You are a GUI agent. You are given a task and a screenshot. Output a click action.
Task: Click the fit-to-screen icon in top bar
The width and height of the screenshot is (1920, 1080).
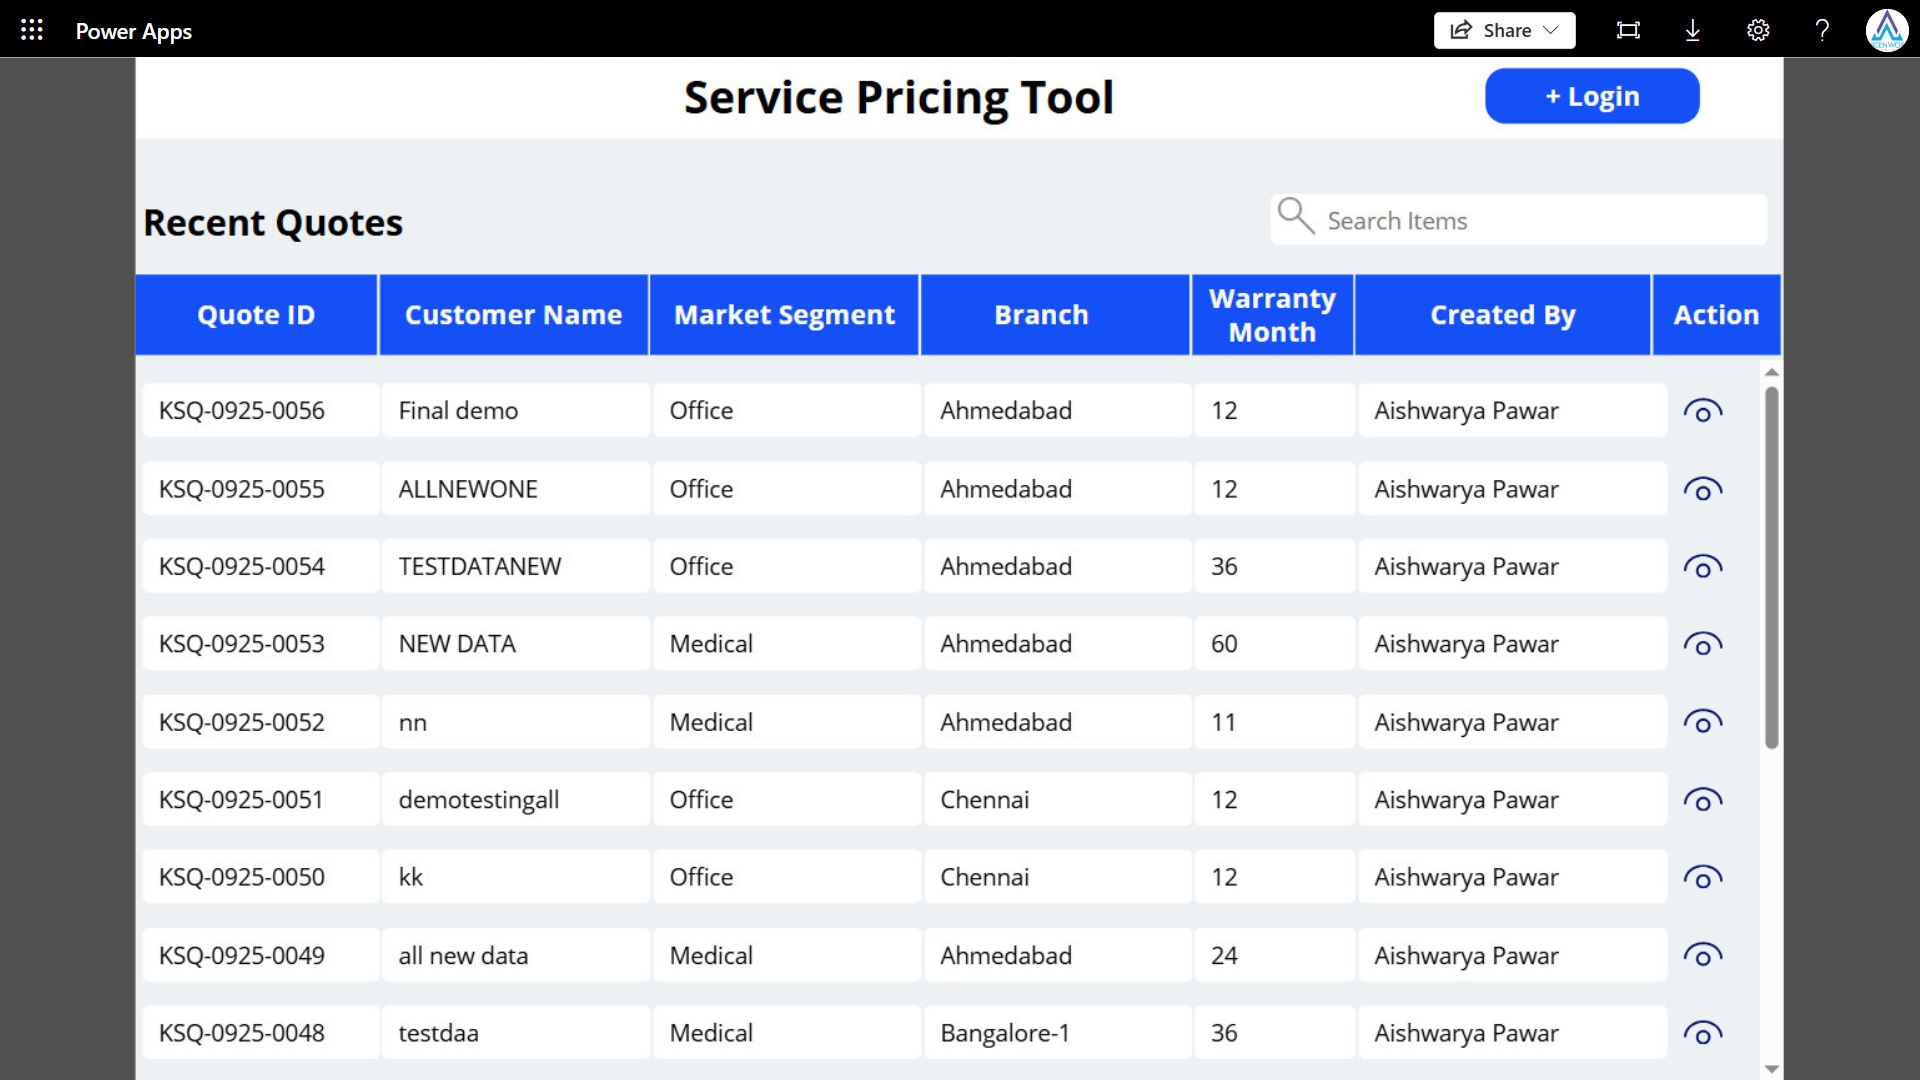click(1628, 30)
